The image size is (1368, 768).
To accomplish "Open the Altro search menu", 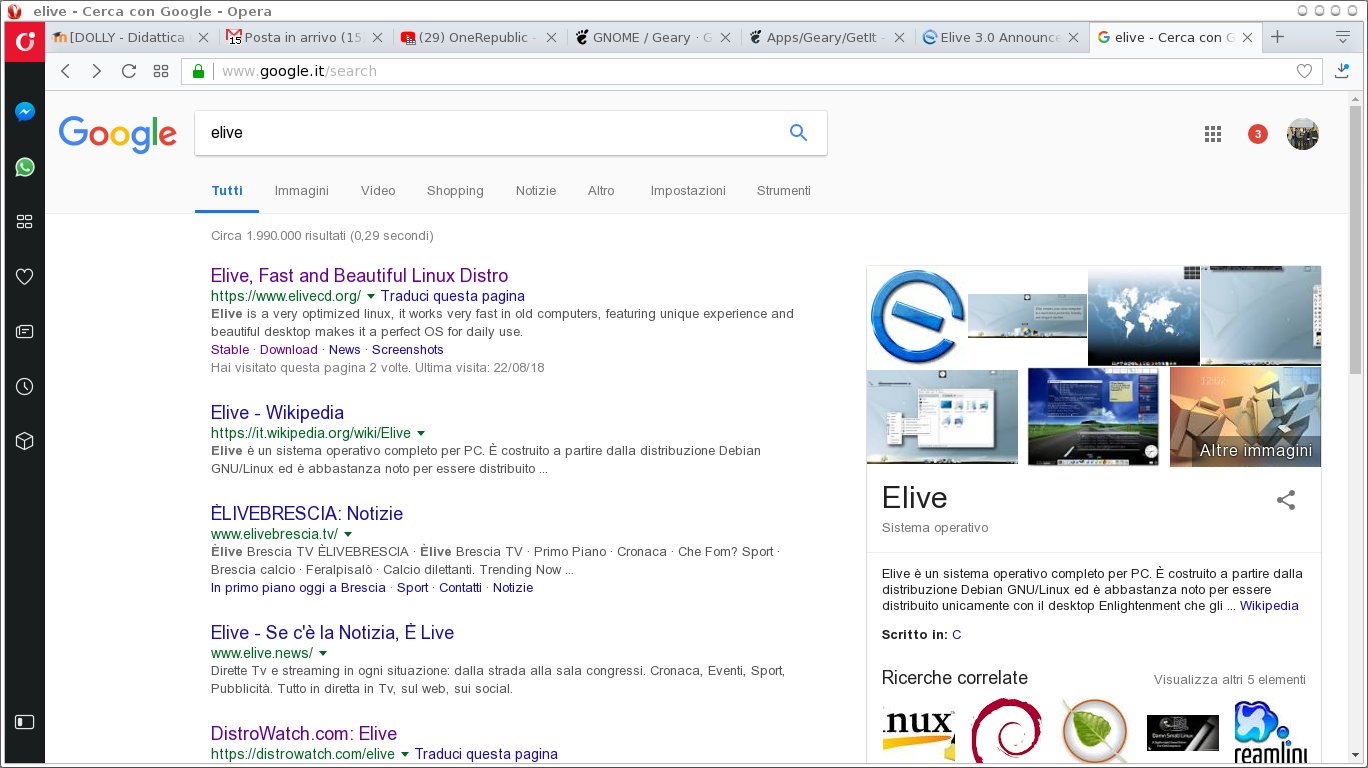I will click(x=601, y=190).
